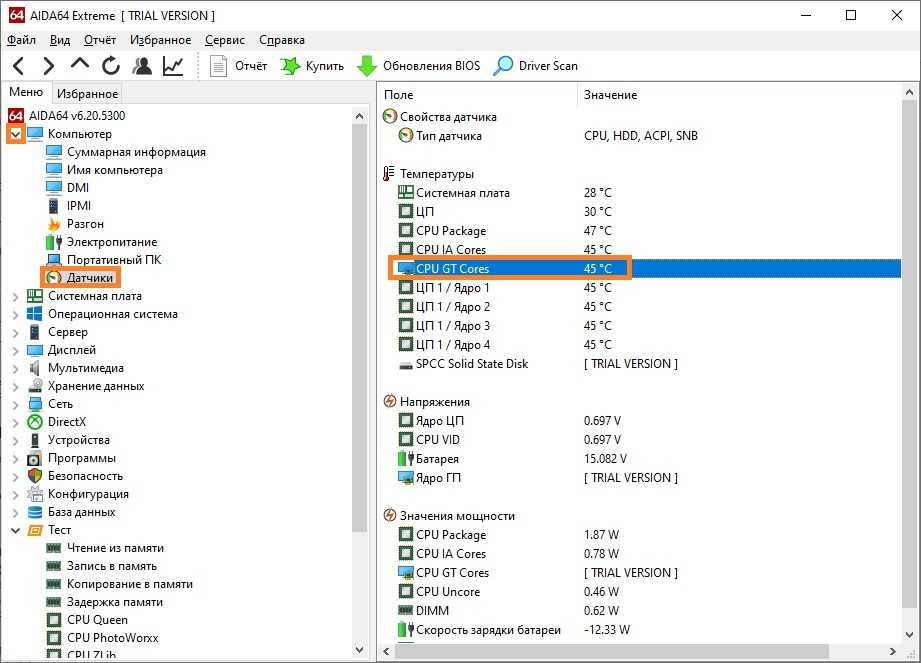The image size is (921, 663).
Task: Click the Up level arrow icon
Action: pyautogui.click(x=80, y=65)
